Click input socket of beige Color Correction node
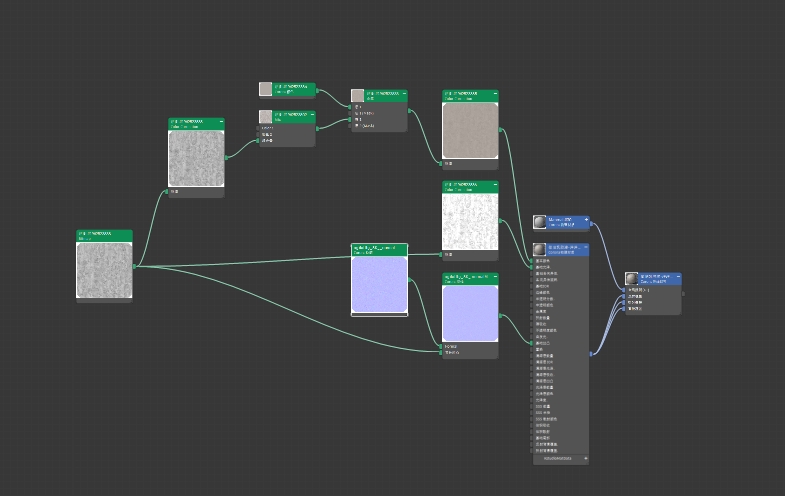This screenshot has width=785, height=496. click(x=441, y=163)
